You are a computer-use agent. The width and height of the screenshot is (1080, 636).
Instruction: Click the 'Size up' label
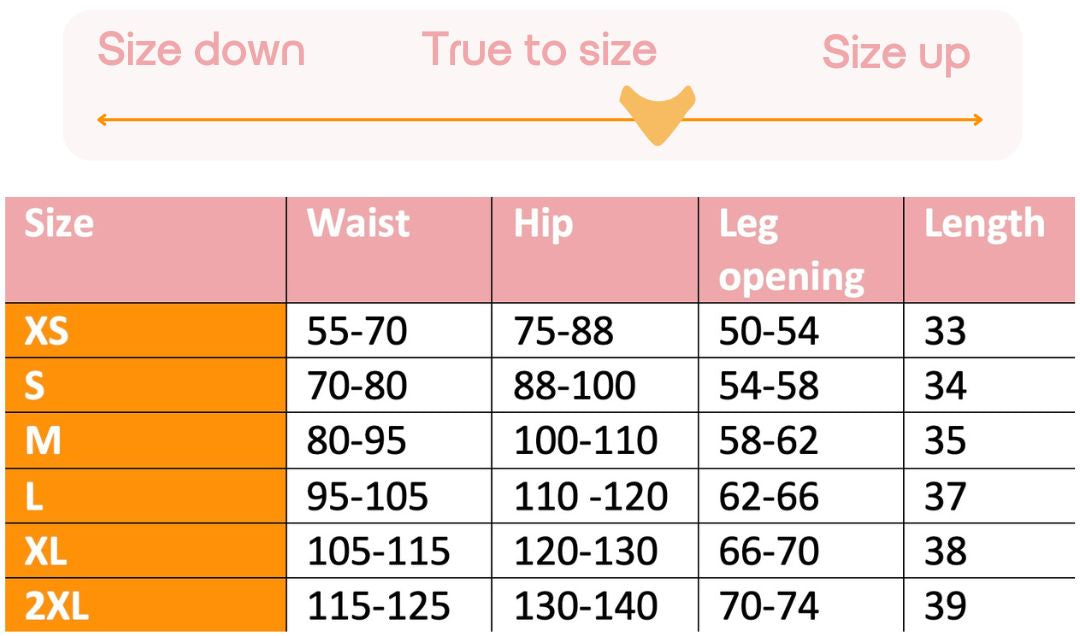[895, 53]
